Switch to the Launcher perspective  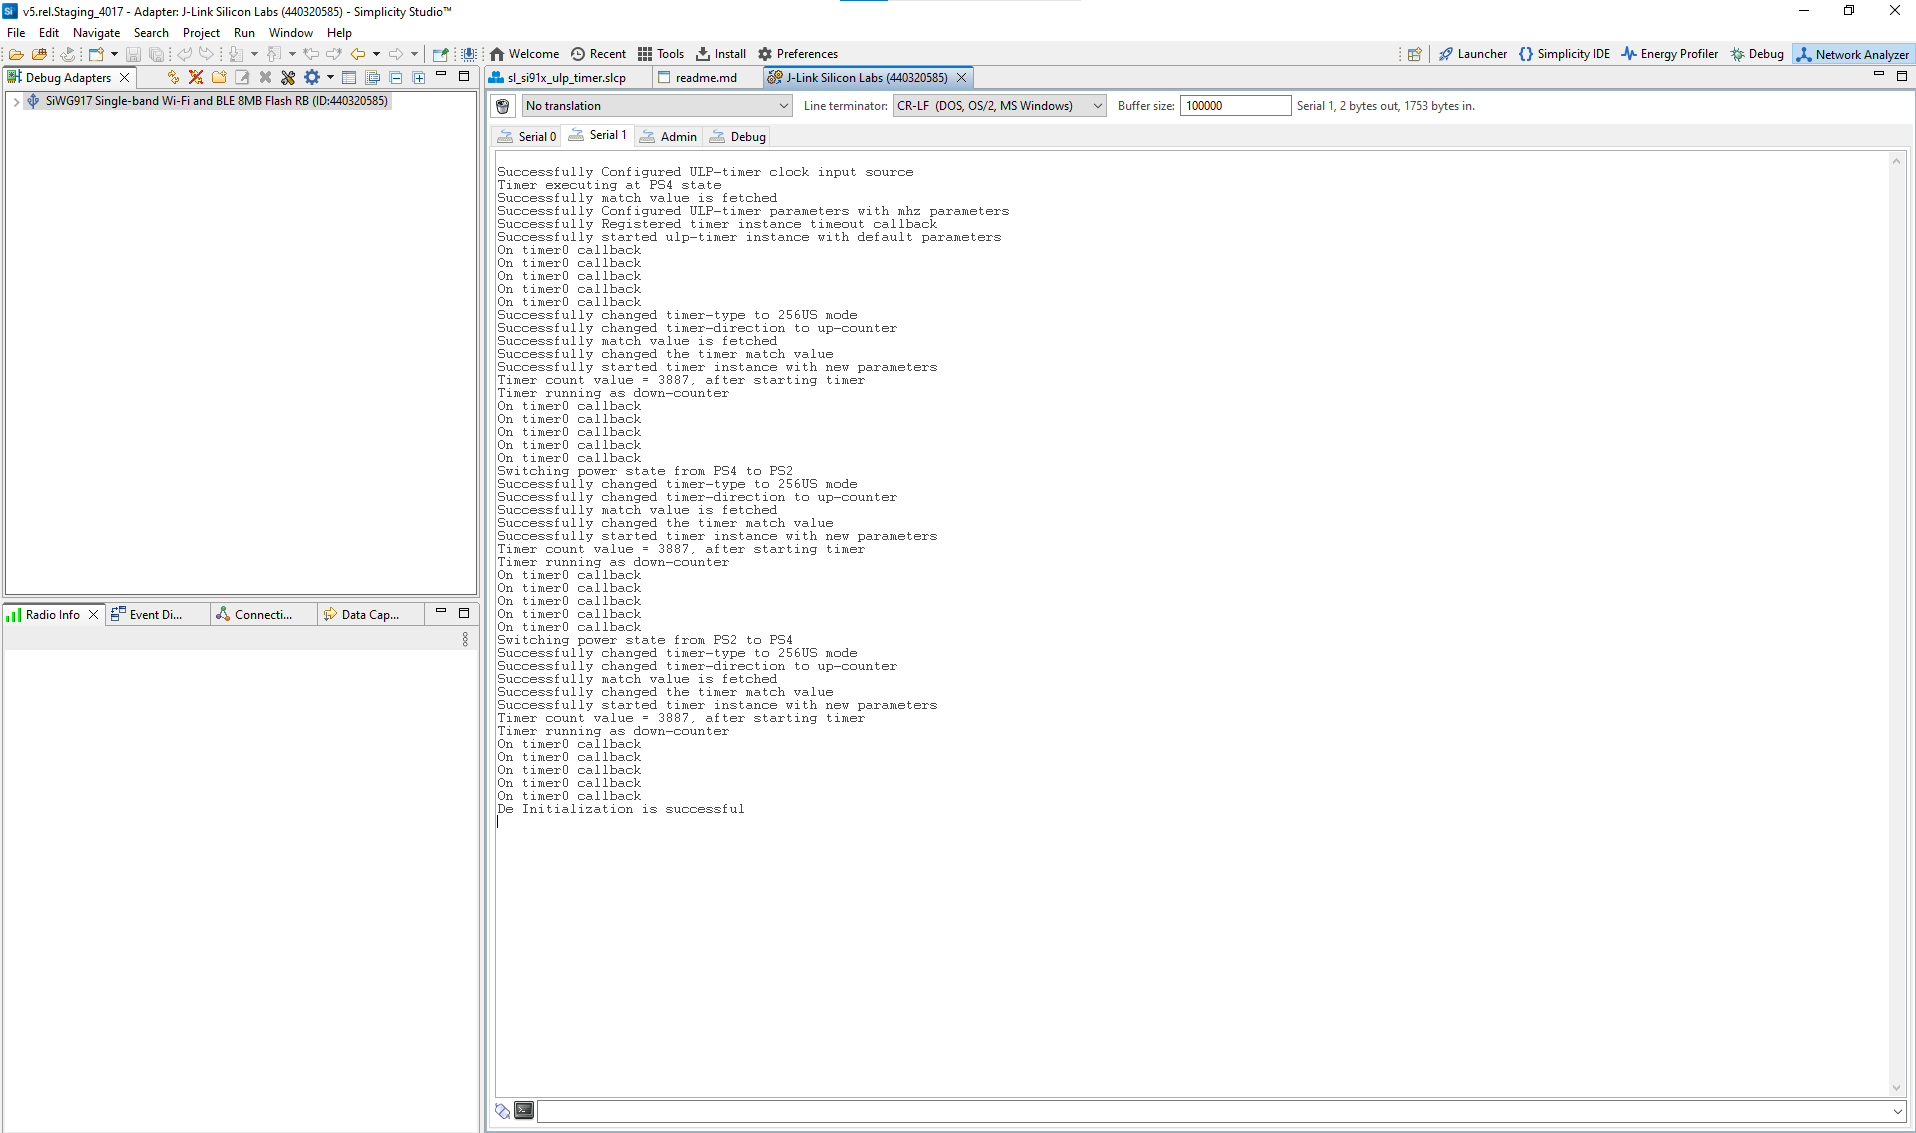tap(1473, 54)
